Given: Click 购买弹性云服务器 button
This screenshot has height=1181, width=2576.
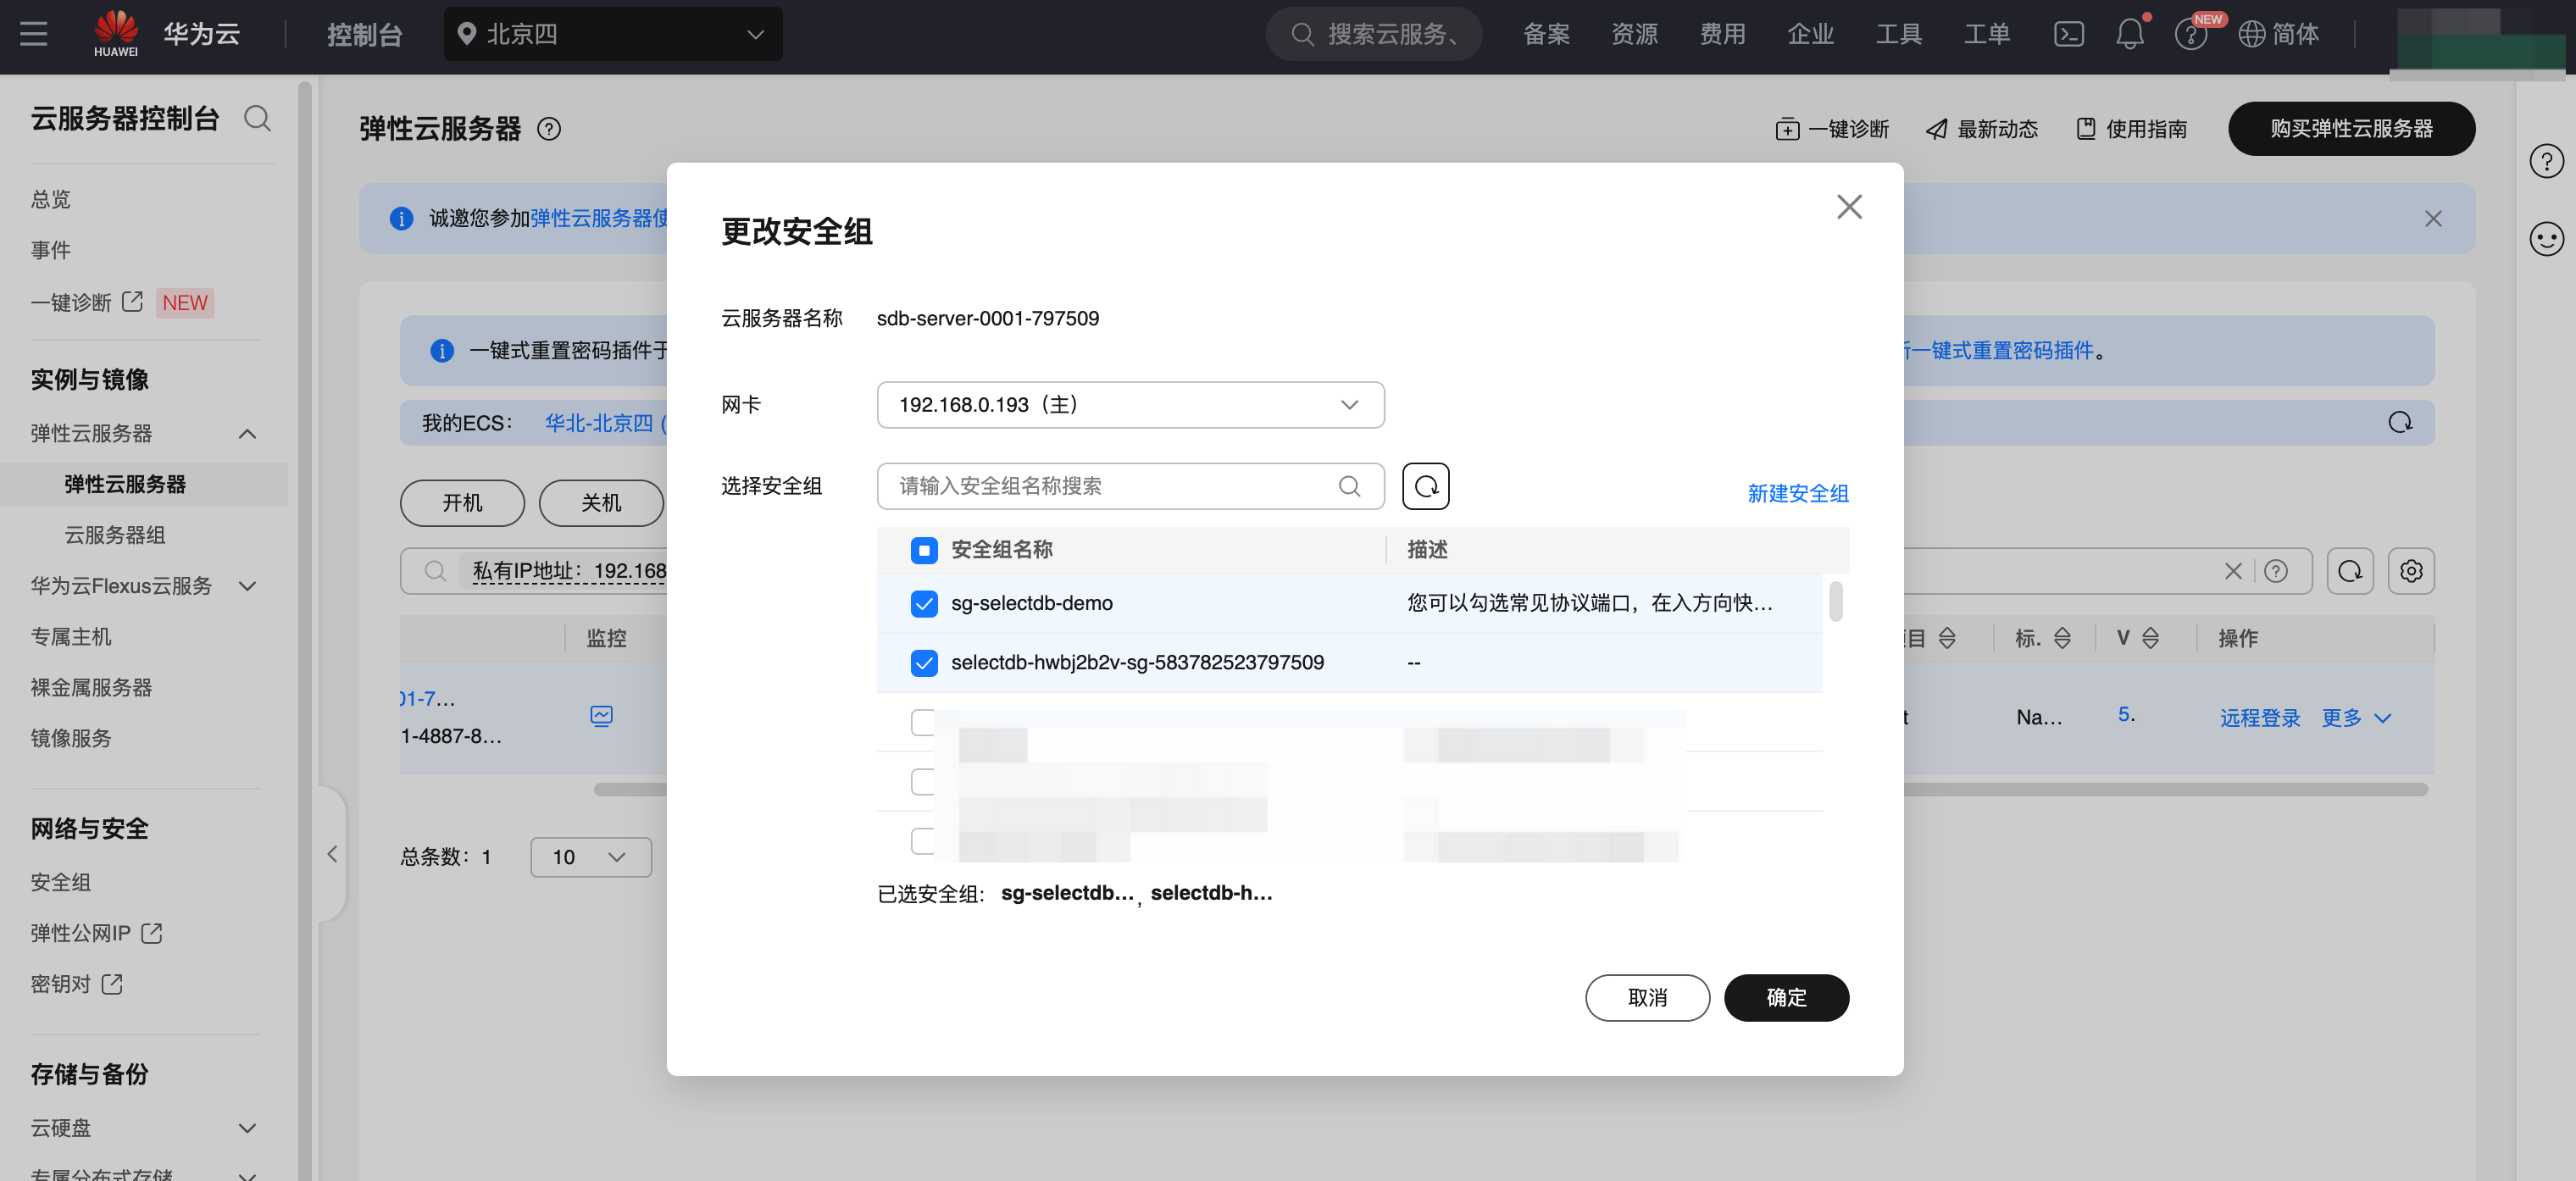Looking at the screenshot, I should point(2351,129).
